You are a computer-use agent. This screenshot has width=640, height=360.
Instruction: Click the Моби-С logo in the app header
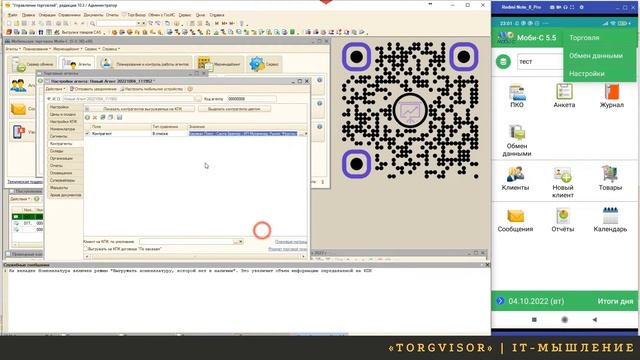point(505,38)
